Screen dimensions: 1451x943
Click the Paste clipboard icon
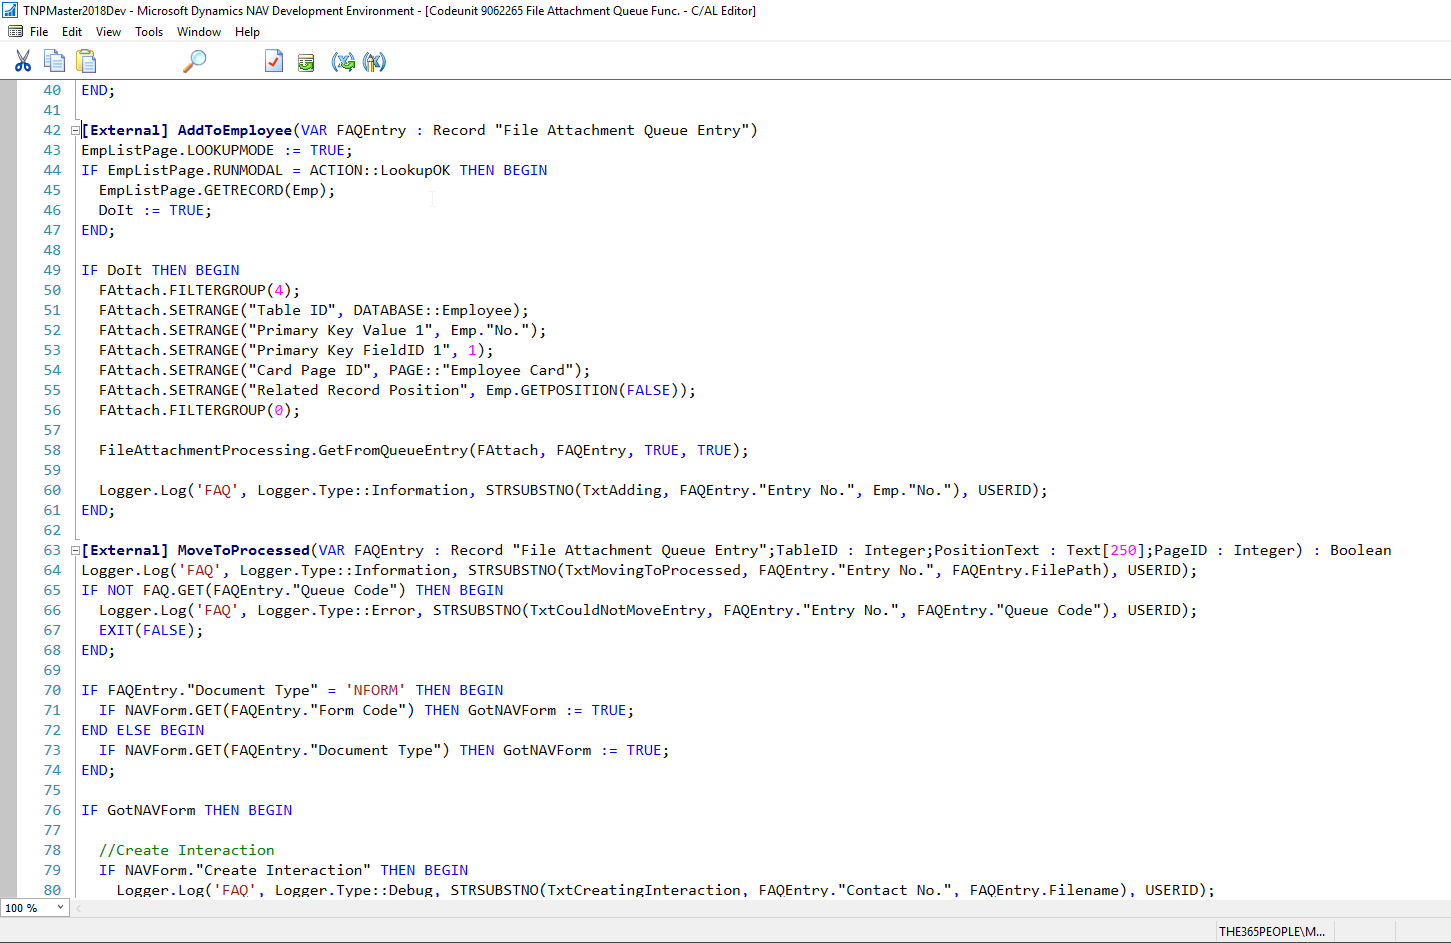86,62
